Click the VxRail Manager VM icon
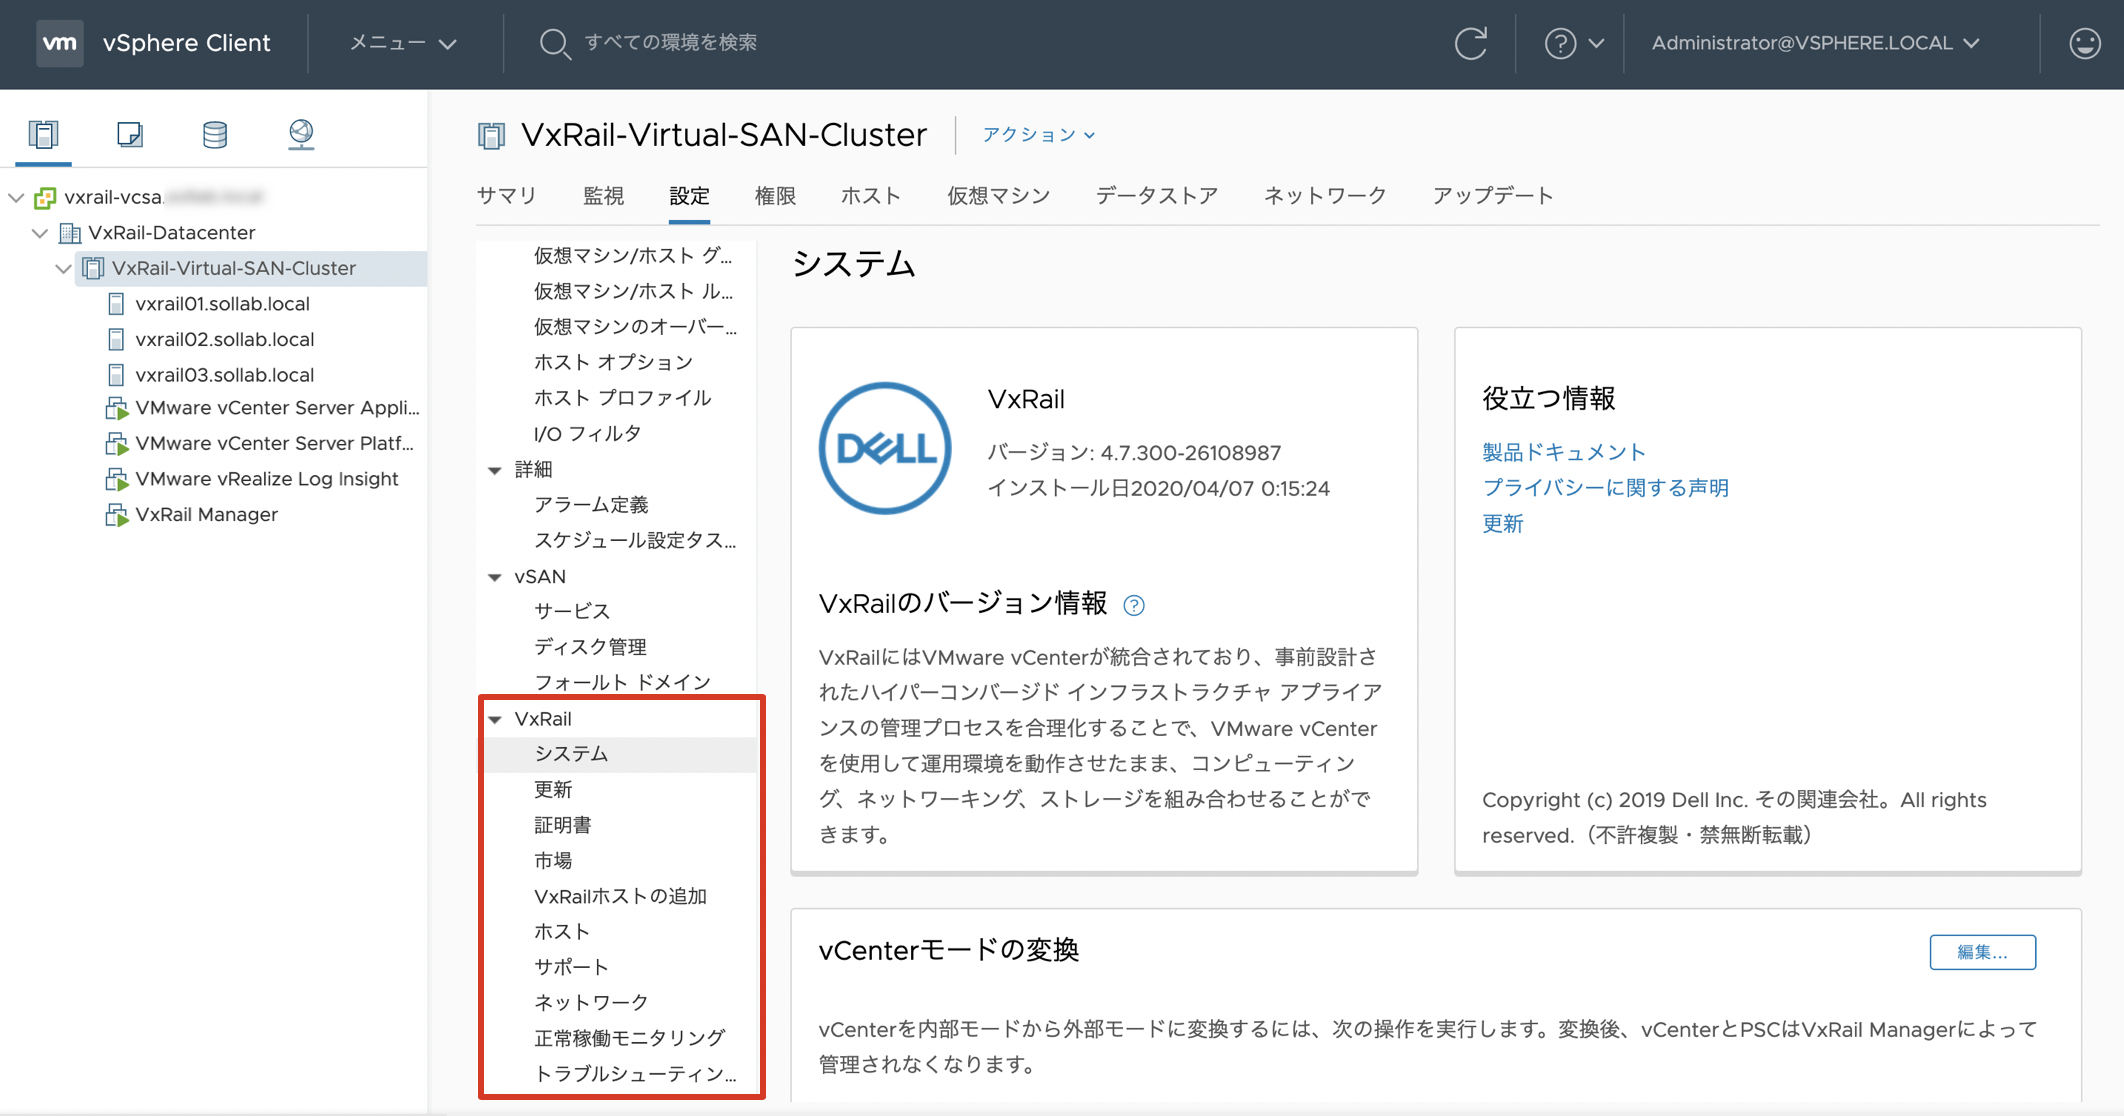The image size is (2124, 1116). coord(117,515)
